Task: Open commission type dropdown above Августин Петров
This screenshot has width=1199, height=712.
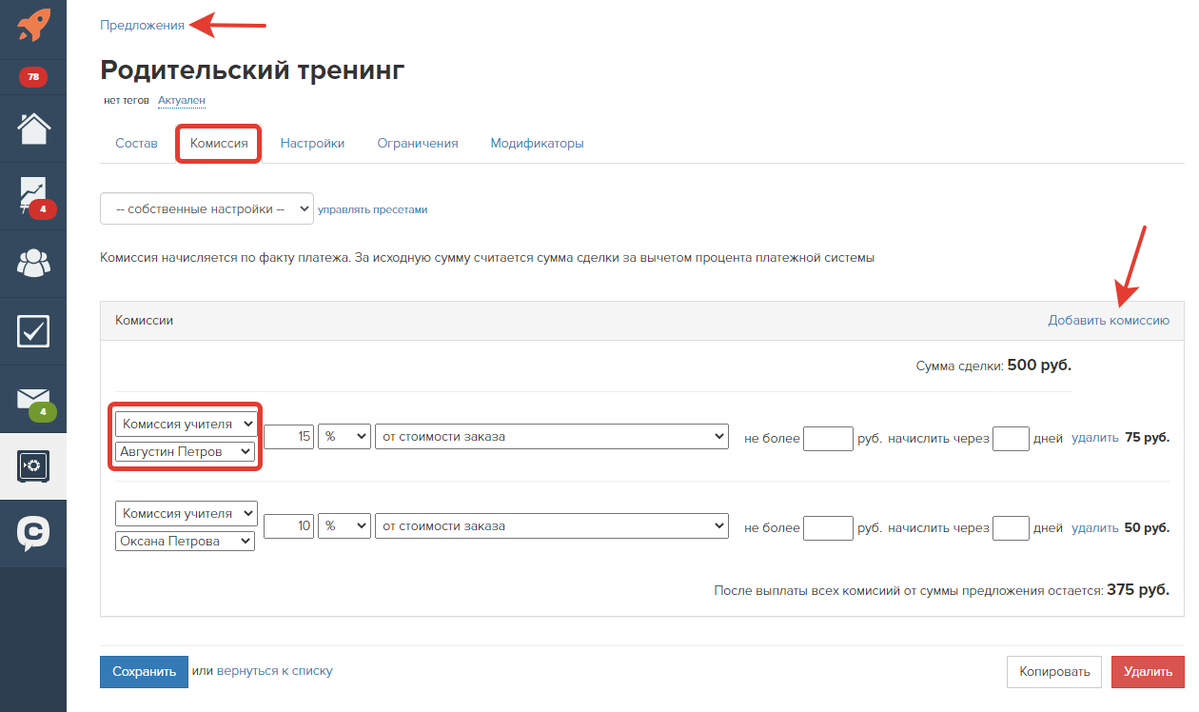Action: click(186, 424)
